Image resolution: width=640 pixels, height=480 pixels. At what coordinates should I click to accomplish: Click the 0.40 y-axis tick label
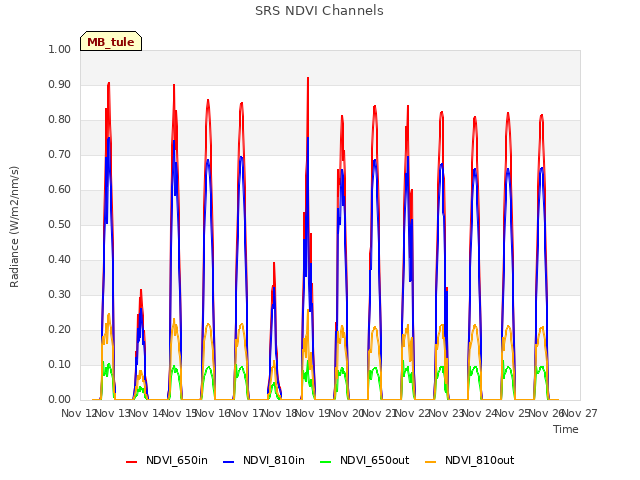[60, 260]
